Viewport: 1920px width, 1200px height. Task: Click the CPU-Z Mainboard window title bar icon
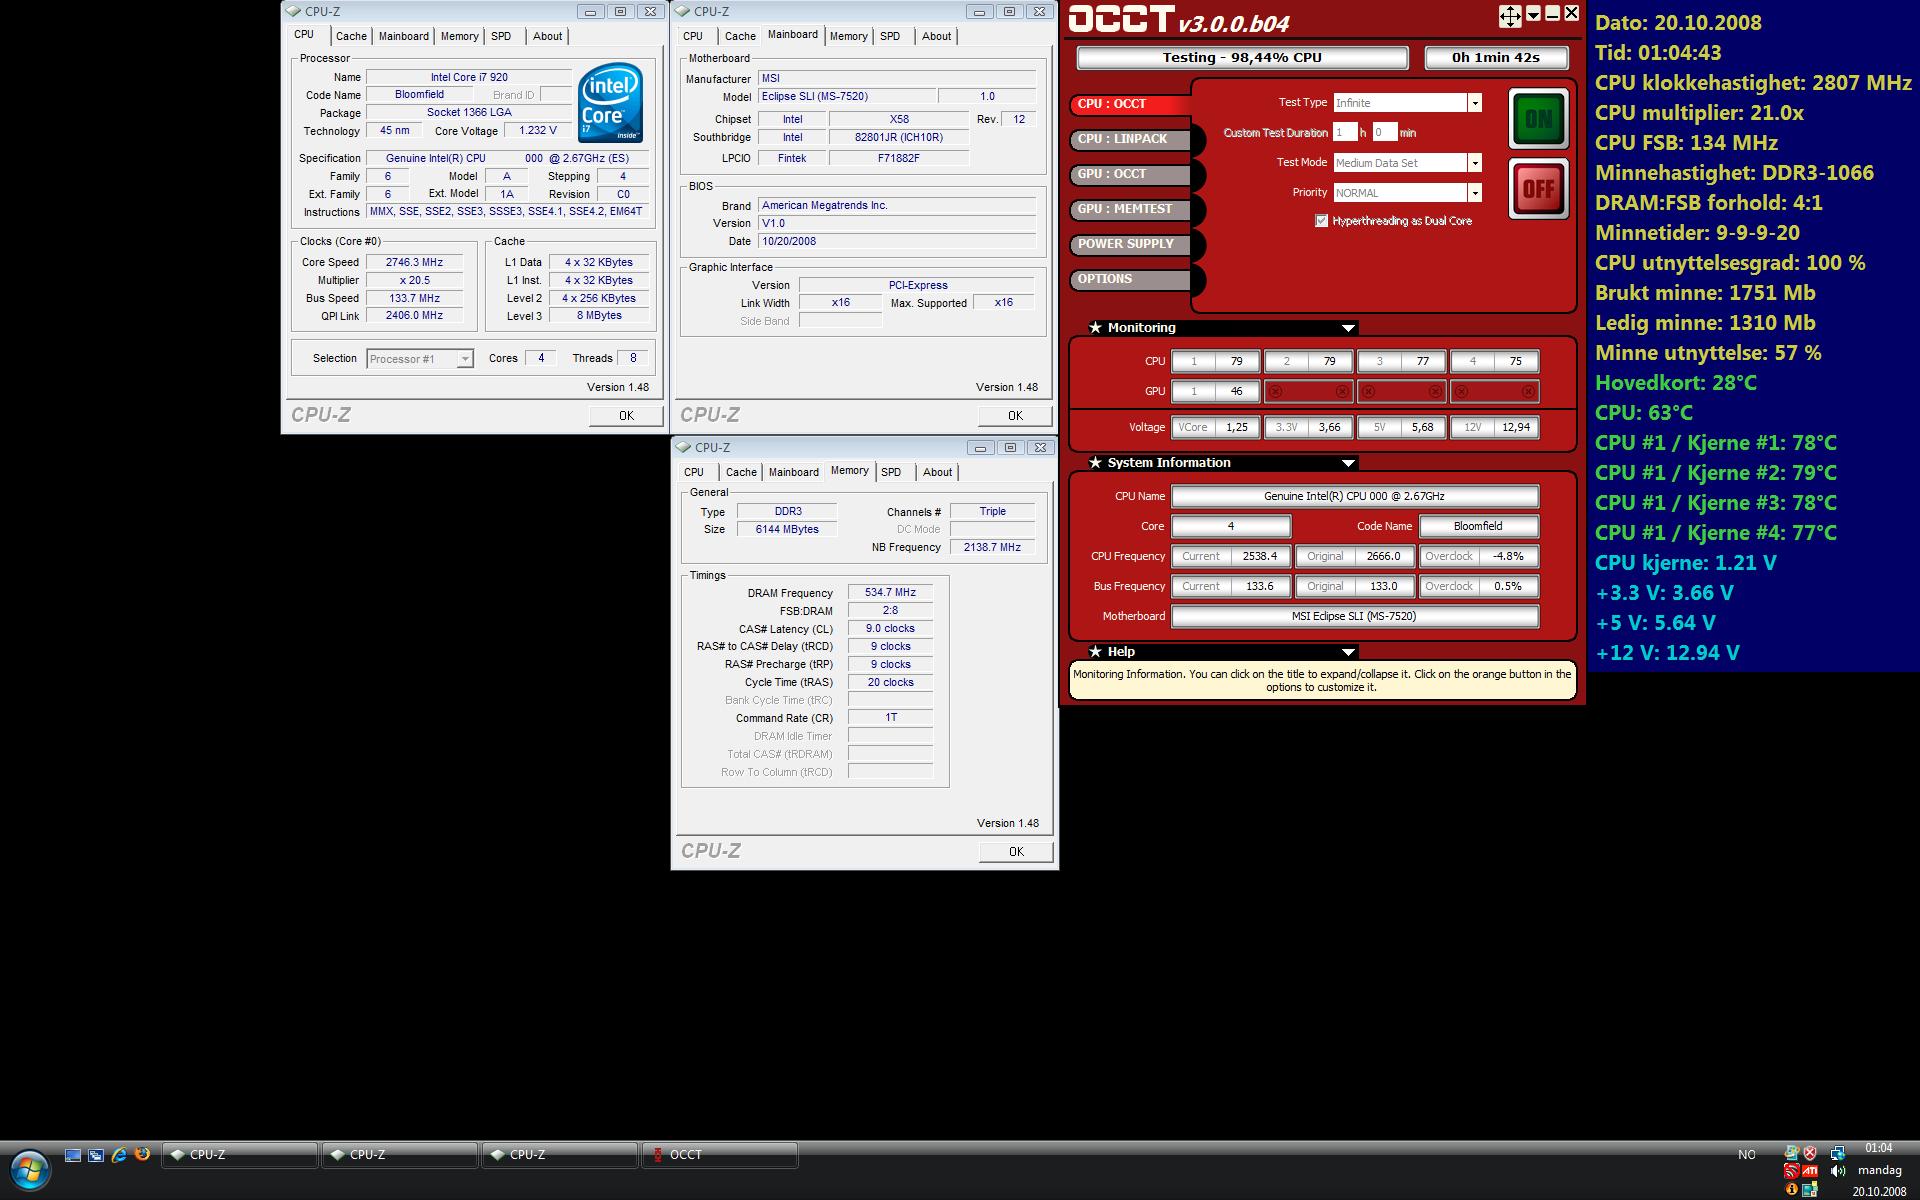[x=683, y=12]
